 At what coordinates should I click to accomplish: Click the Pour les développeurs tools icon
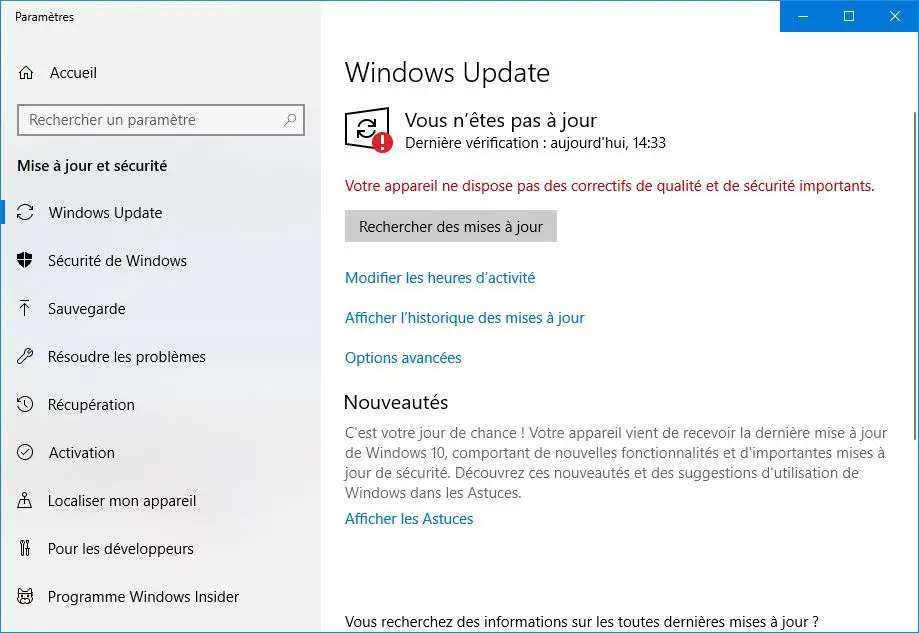coord(25,548)
